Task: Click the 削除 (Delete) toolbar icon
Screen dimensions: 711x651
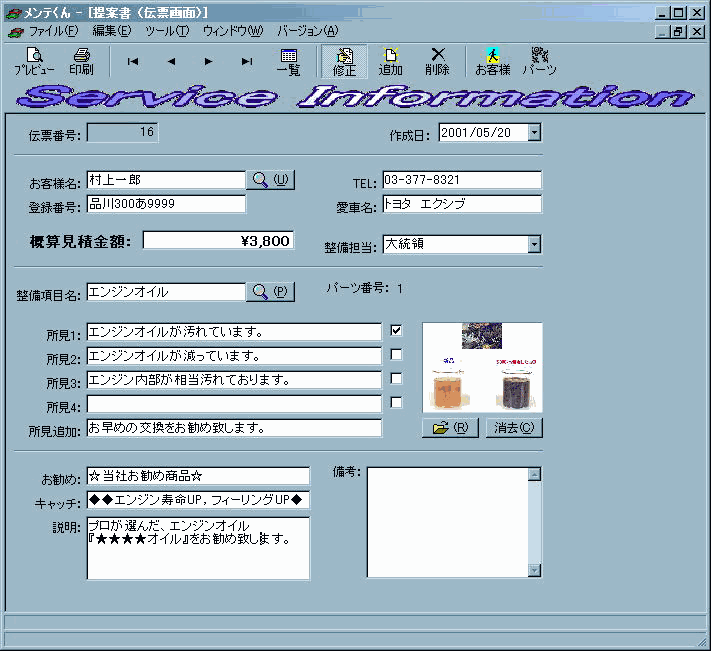Action: 437,61
